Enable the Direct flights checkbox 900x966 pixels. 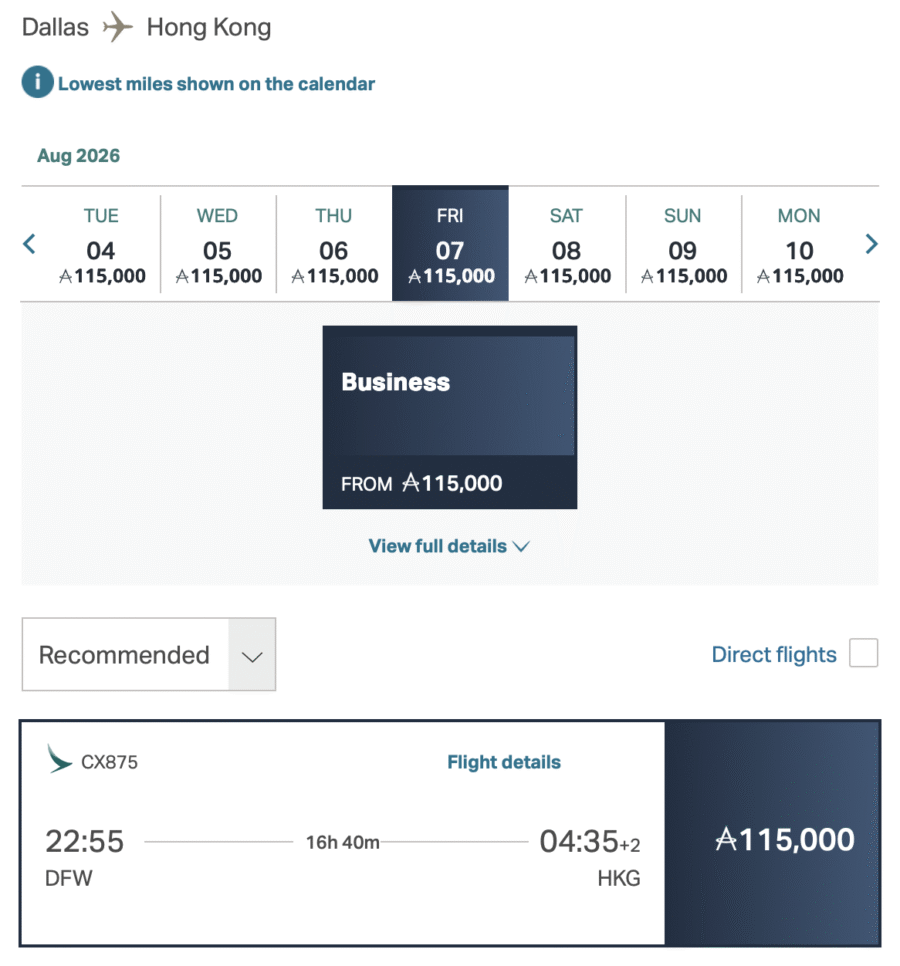[x=863, y=653]
